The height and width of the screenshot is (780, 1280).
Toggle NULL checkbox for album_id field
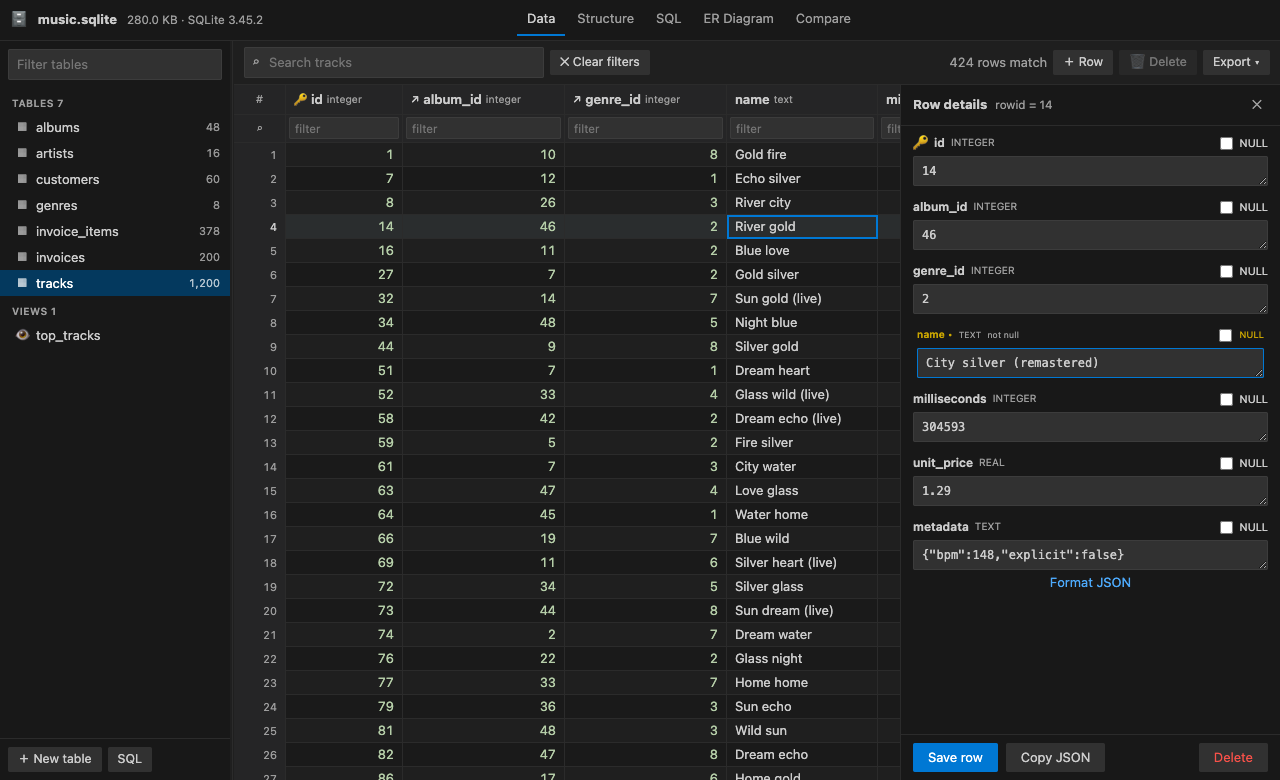(1226, 207)
